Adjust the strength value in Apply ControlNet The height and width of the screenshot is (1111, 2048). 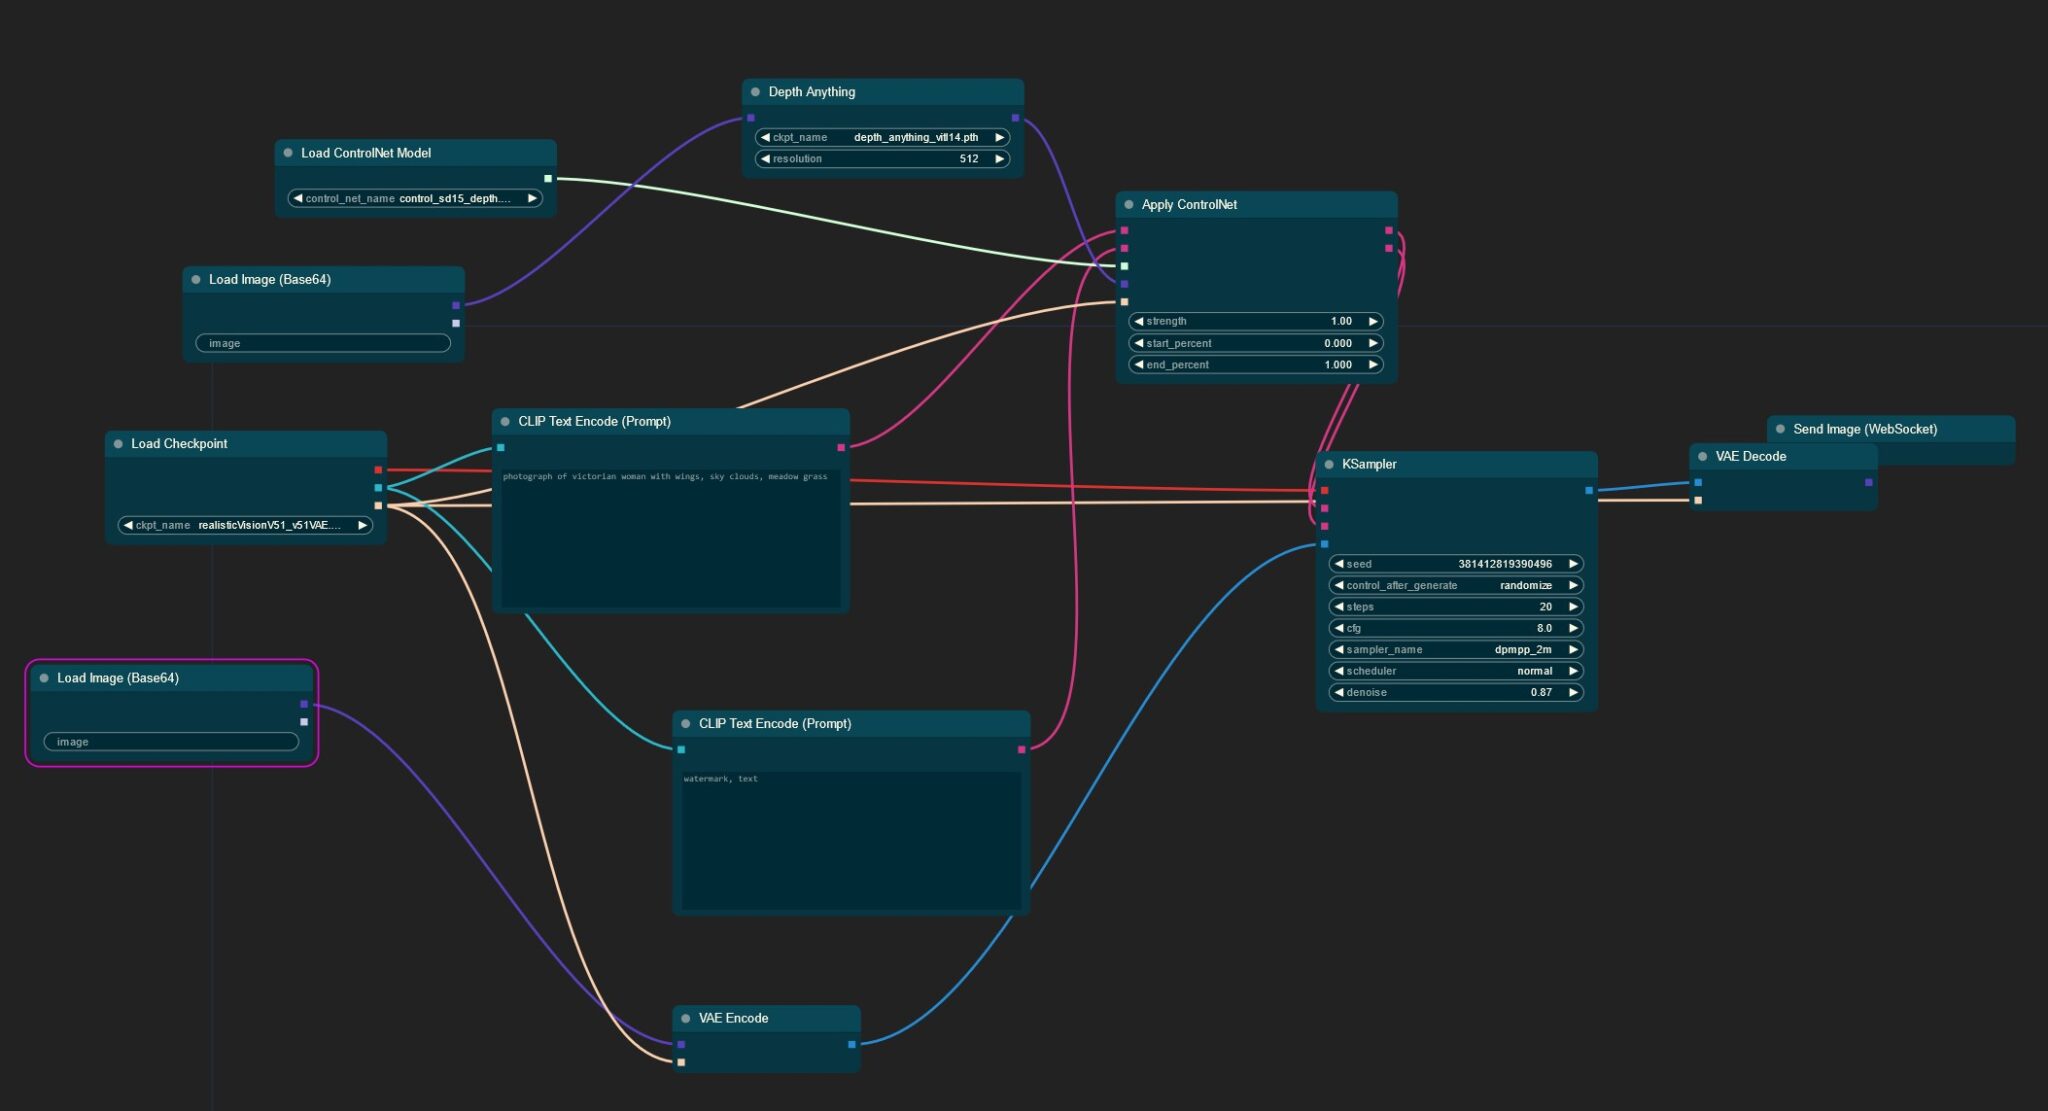(1255, 321)
